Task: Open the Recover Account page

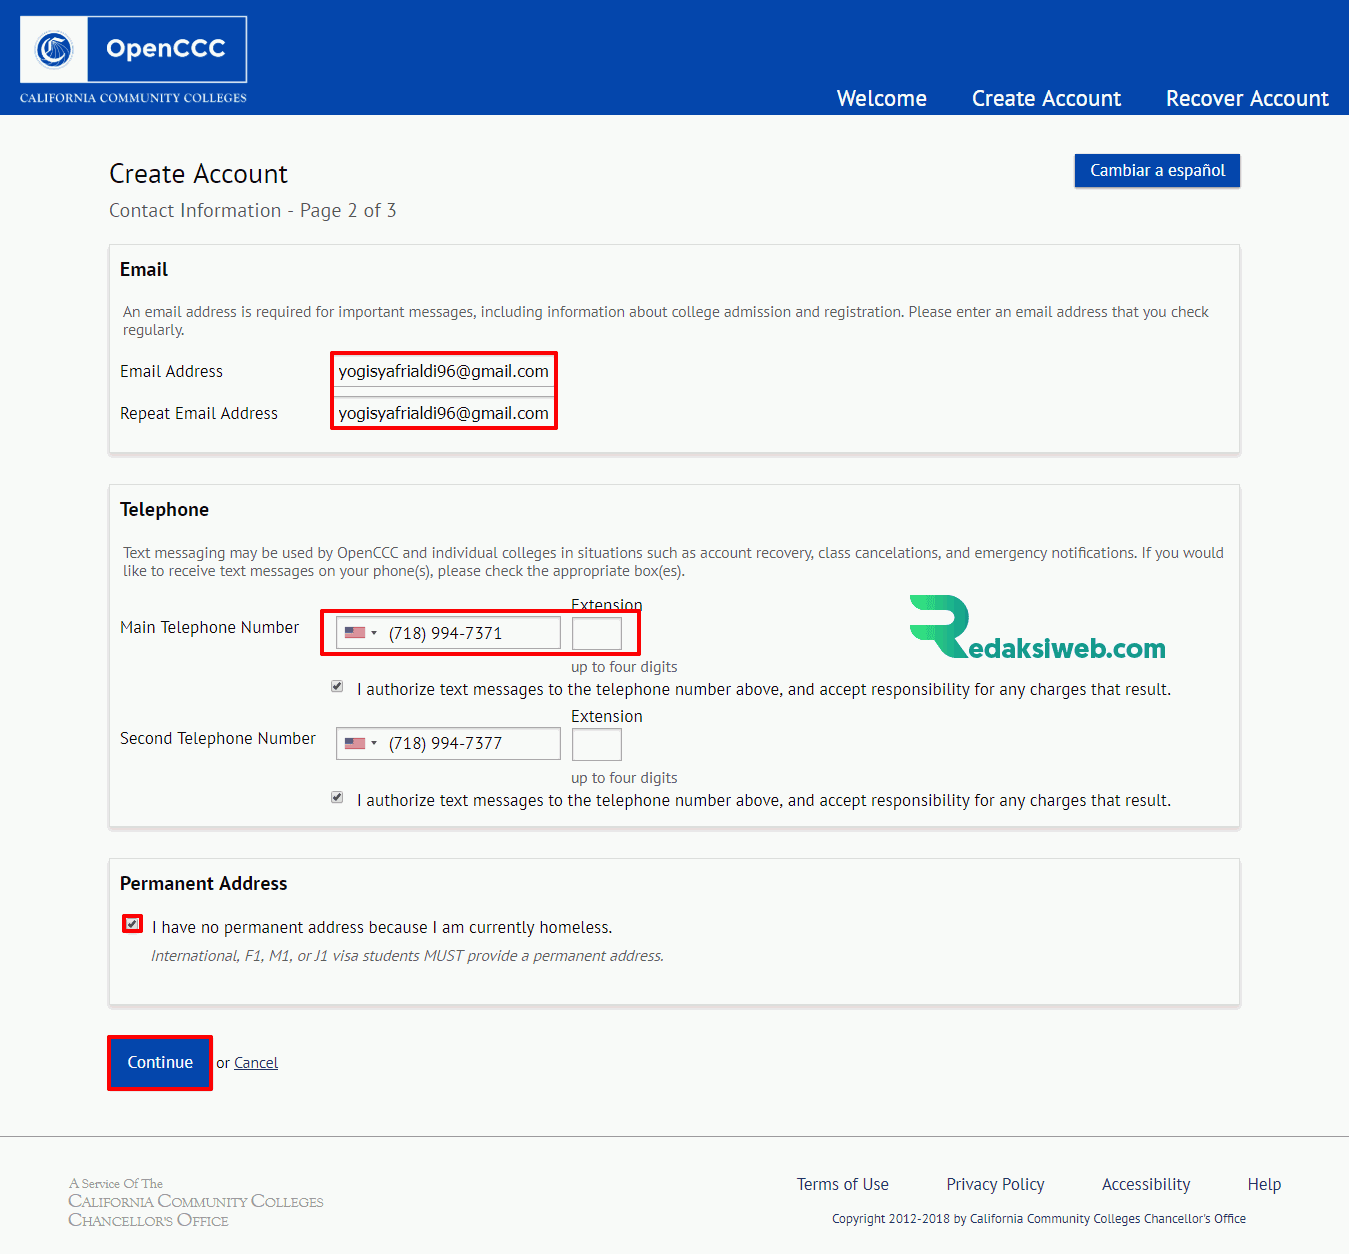Action: [1246, 98]
